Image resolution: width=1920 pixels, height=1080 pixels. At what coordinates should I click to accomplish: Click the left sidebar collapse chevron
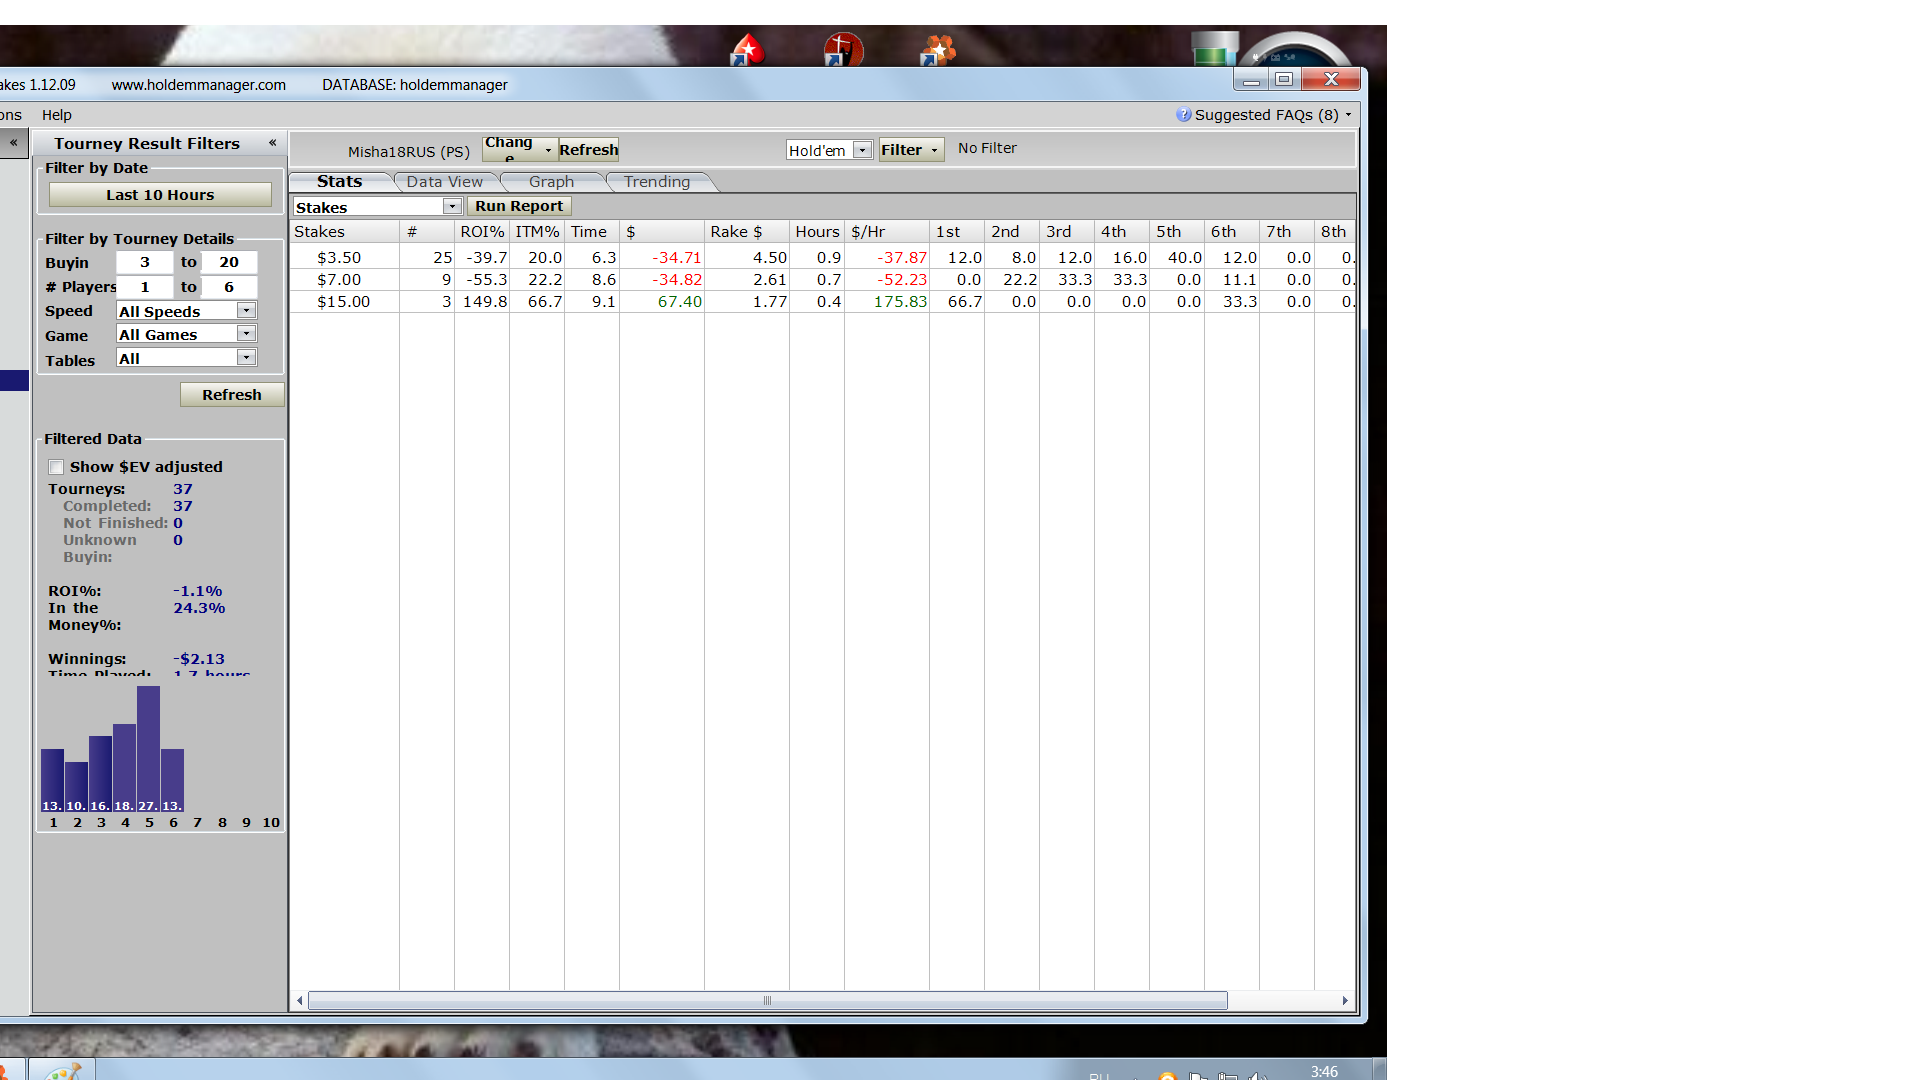pos(14,143)
